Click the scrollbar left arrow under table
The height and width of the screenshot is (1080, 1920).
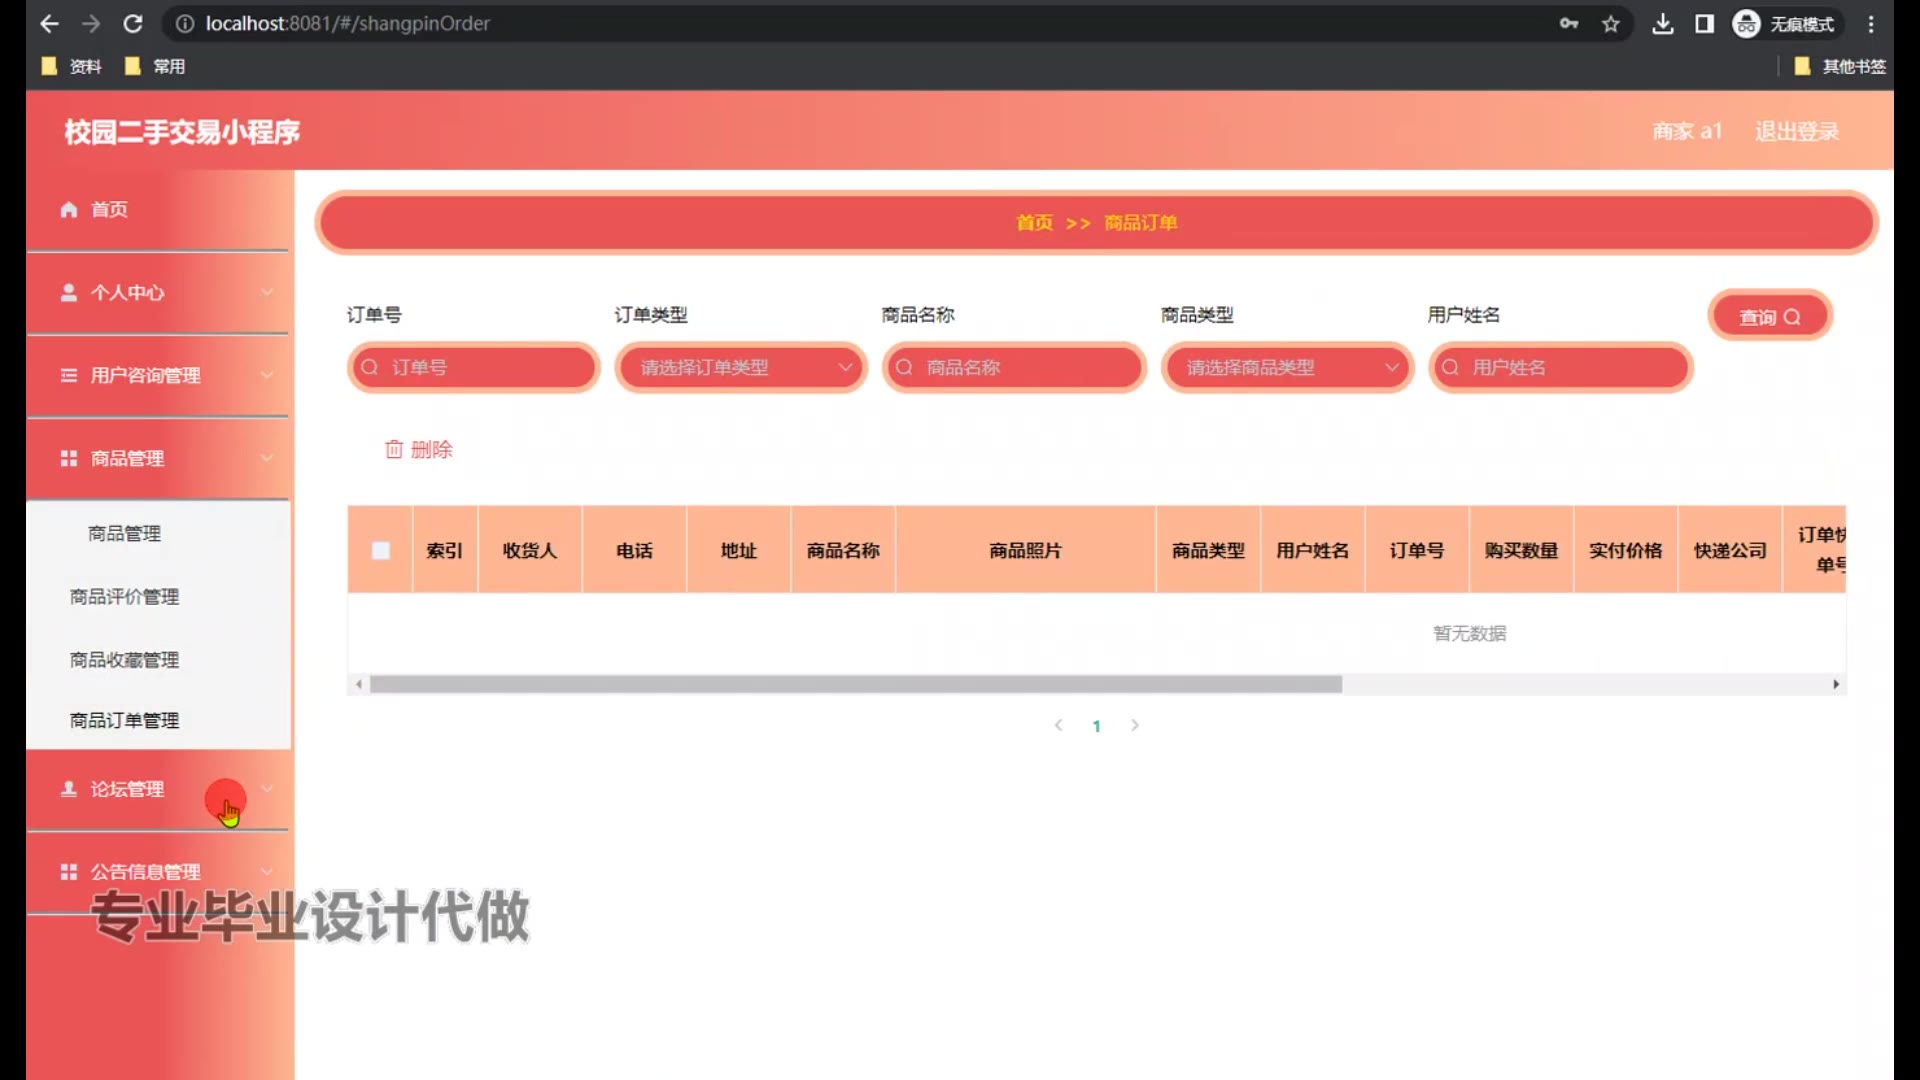pos(358,685)
